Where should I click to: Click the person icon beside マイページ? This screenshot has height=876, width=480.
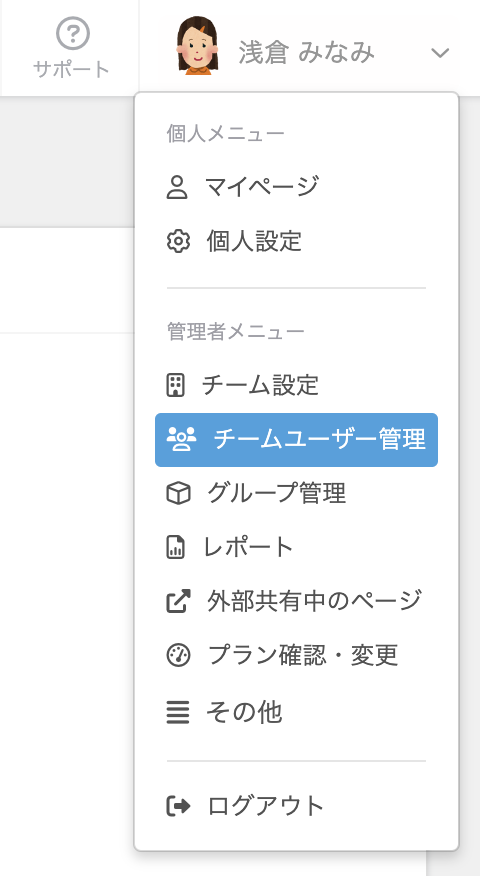coord(177,187)
